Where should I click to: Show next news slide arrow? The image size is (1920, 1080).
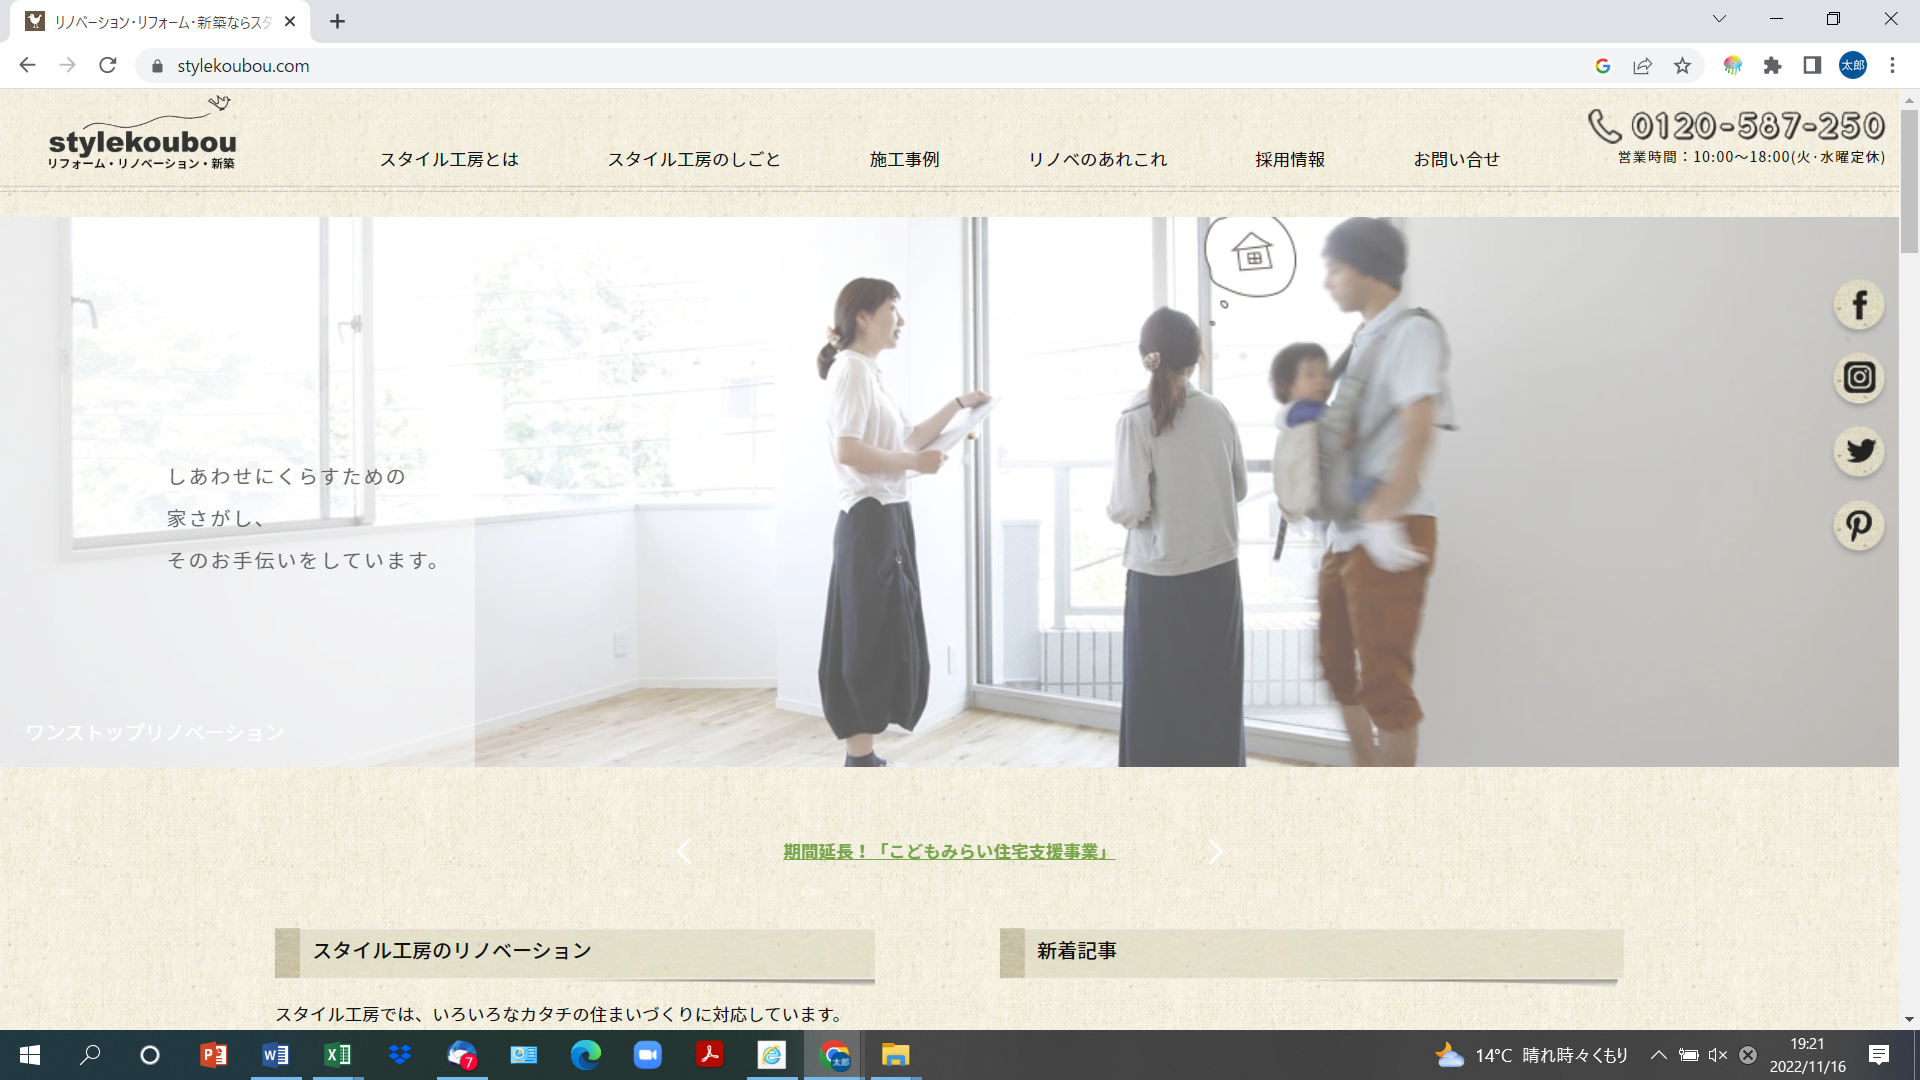tap(1215, 852)
